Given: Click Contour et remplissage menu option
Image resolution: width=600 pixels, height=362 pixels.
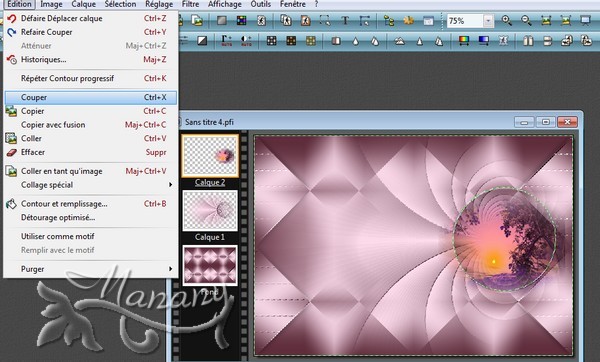Looking at the screenshot, I should [x=90, y=204].
